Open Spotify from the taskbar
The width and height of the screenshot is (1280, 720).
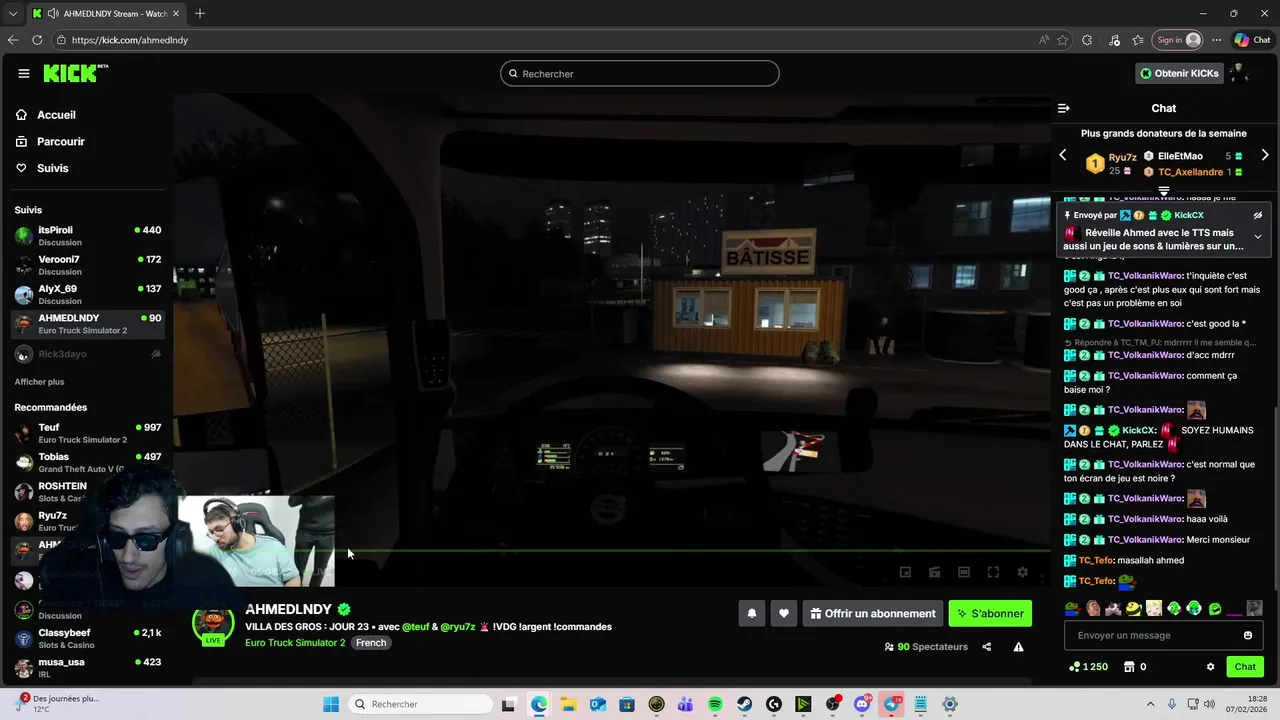[715, 705]
